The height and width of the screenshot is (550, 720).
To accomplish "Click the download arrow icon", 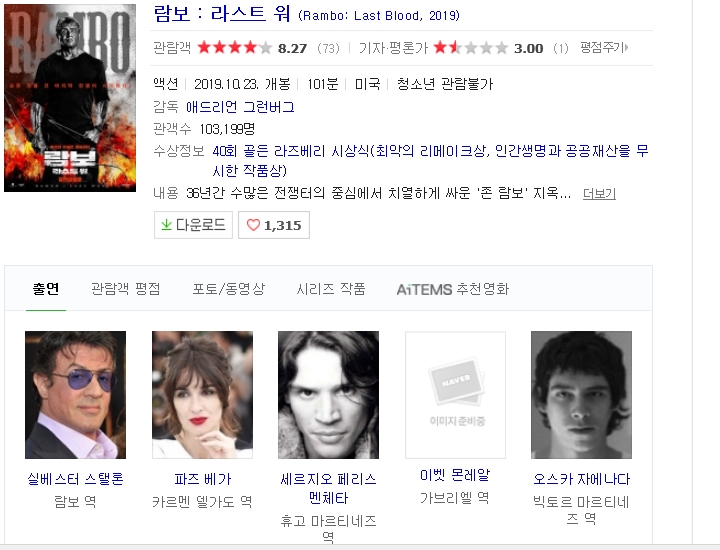I will click(166, 225).
